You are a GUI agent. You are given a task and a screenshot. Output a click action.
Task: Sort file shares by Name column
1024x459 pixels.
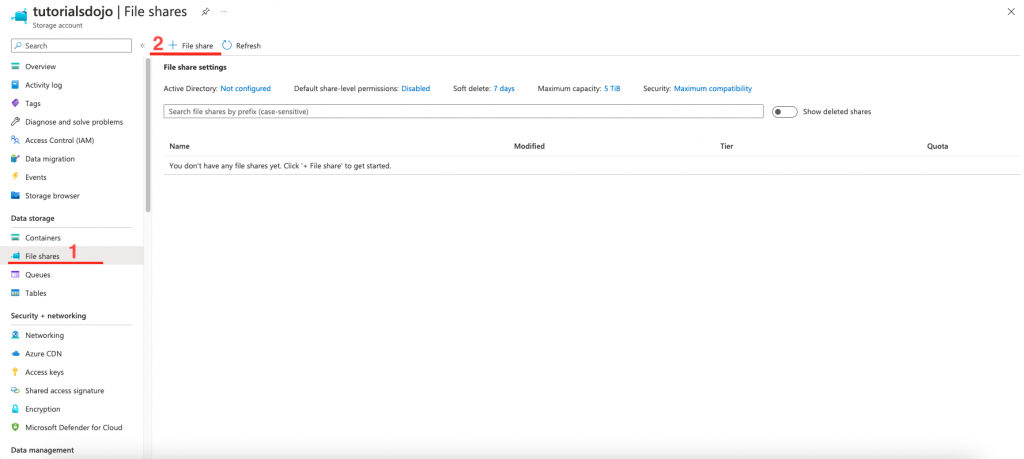coord(180,146)
